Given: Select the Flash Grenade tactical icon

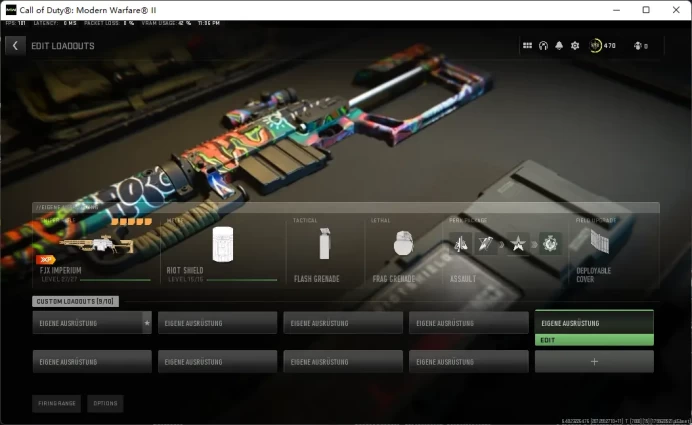Looking at the screenshot, I should pos(324,244).
